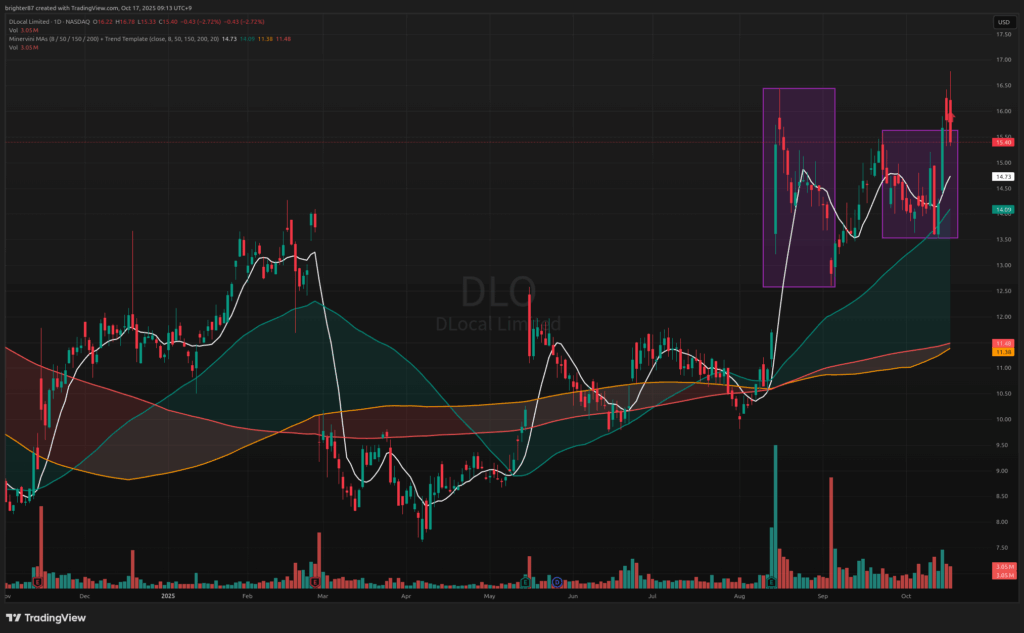Click the red 15.40 last price label
The image size is (1024, 633).
tap(1002, 143)
